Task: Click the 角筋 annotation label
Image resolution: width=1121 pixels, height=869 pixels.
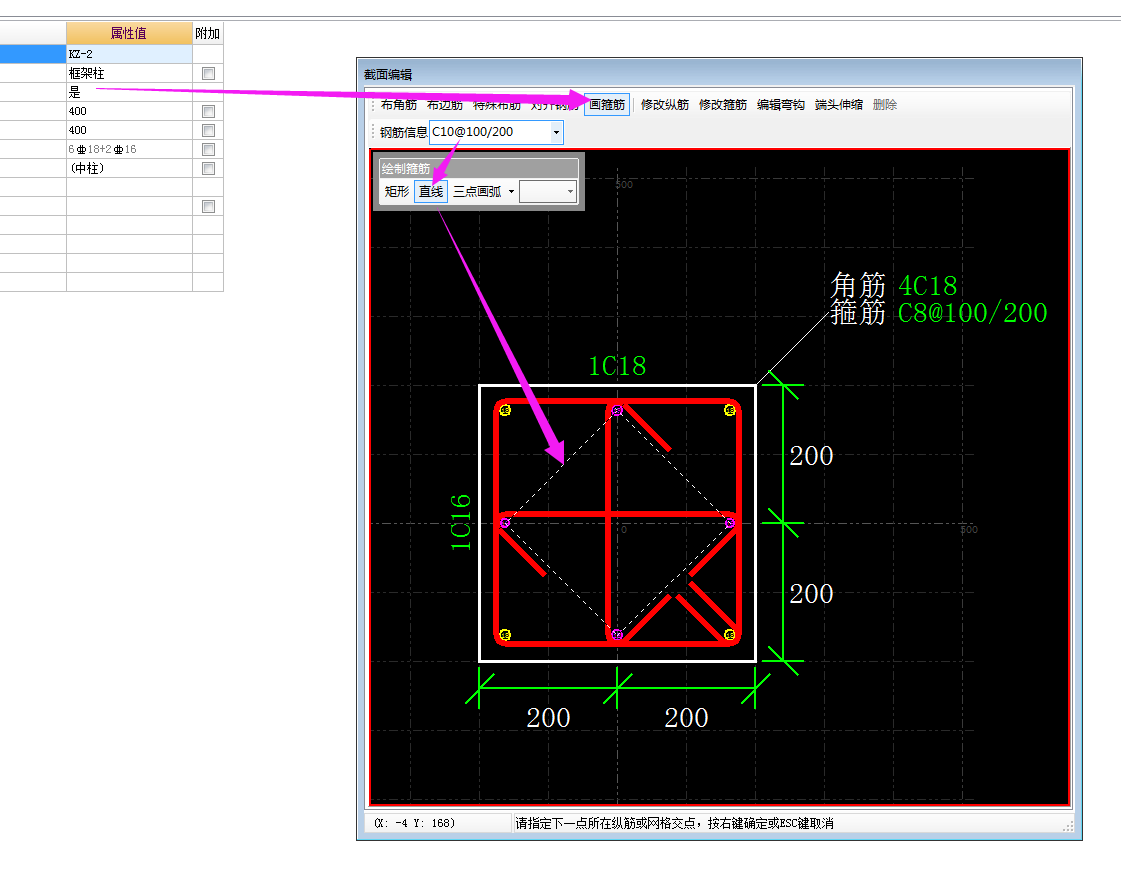Action: point(858,286)
